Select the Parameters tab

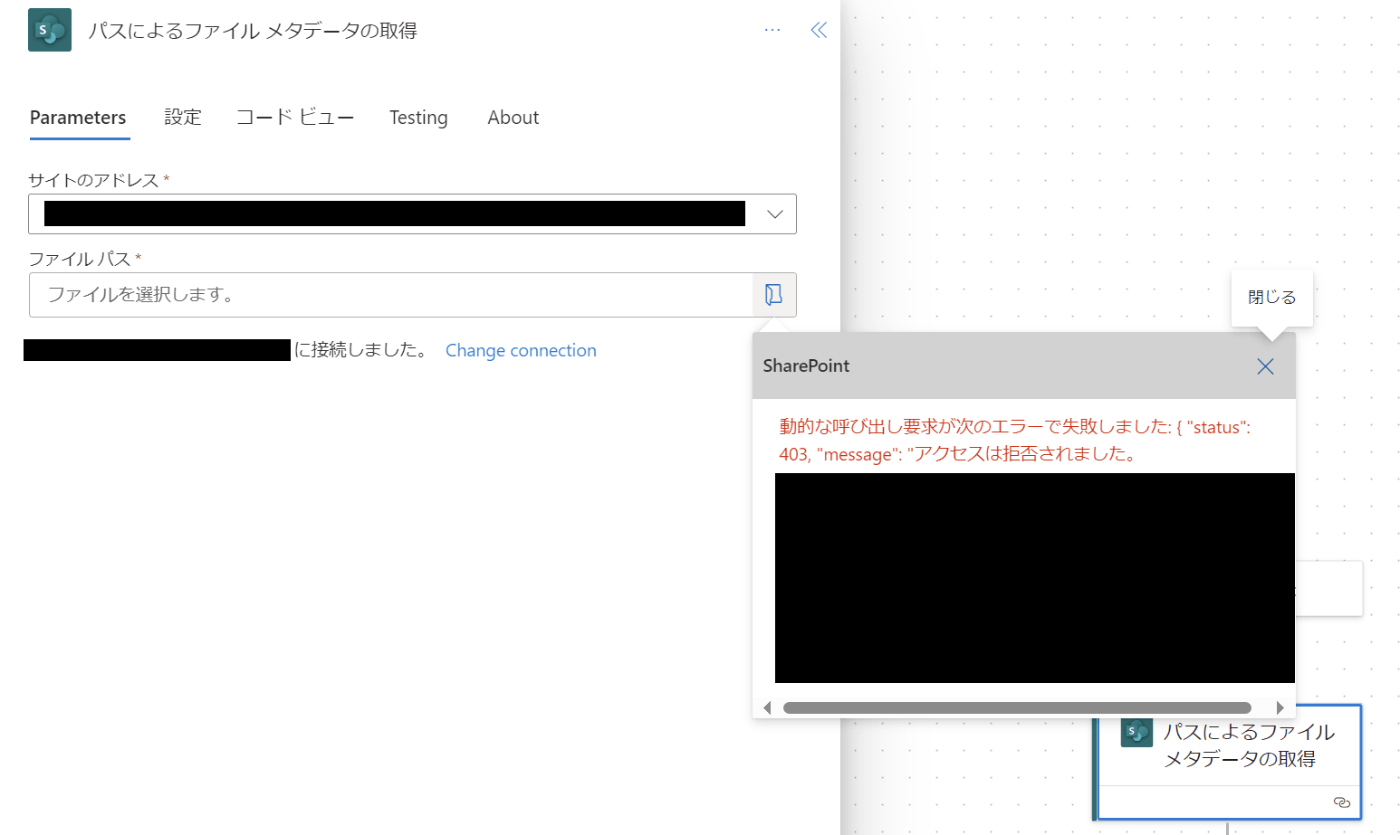click(78, 117)
